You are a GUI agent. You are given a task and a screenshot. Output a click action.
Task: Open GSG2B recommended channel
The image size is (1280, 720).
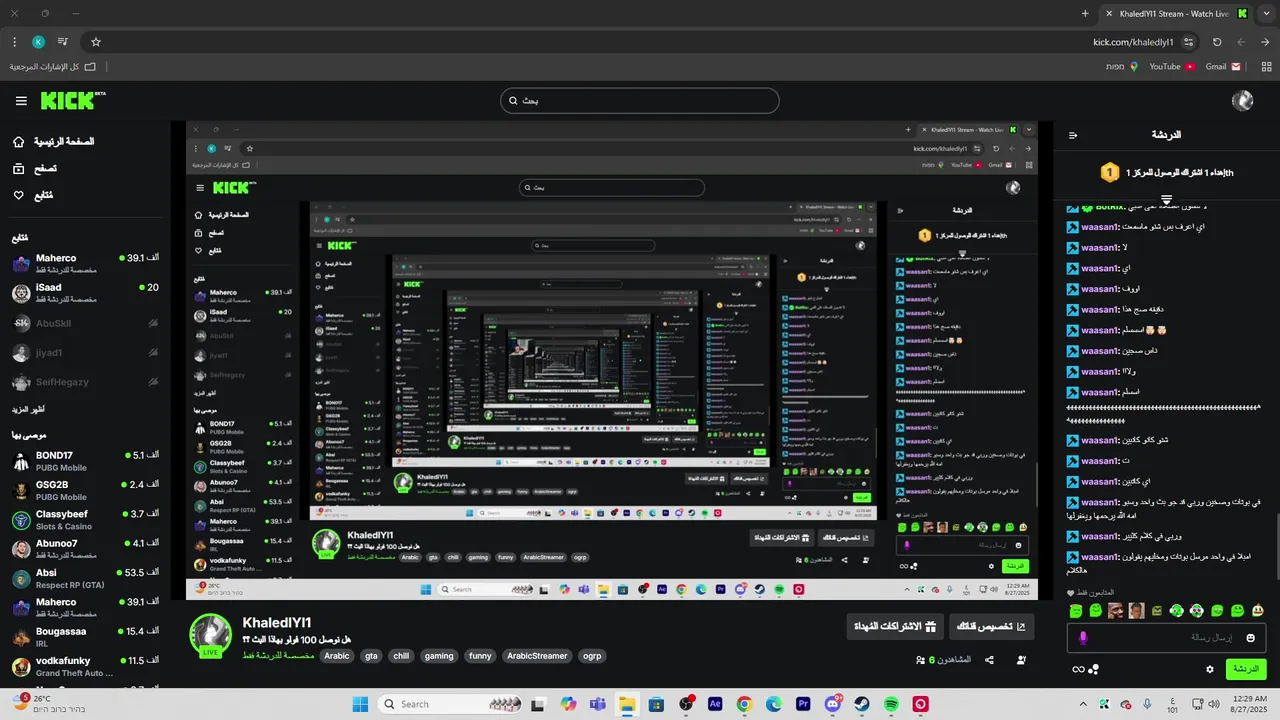[85, 490]
